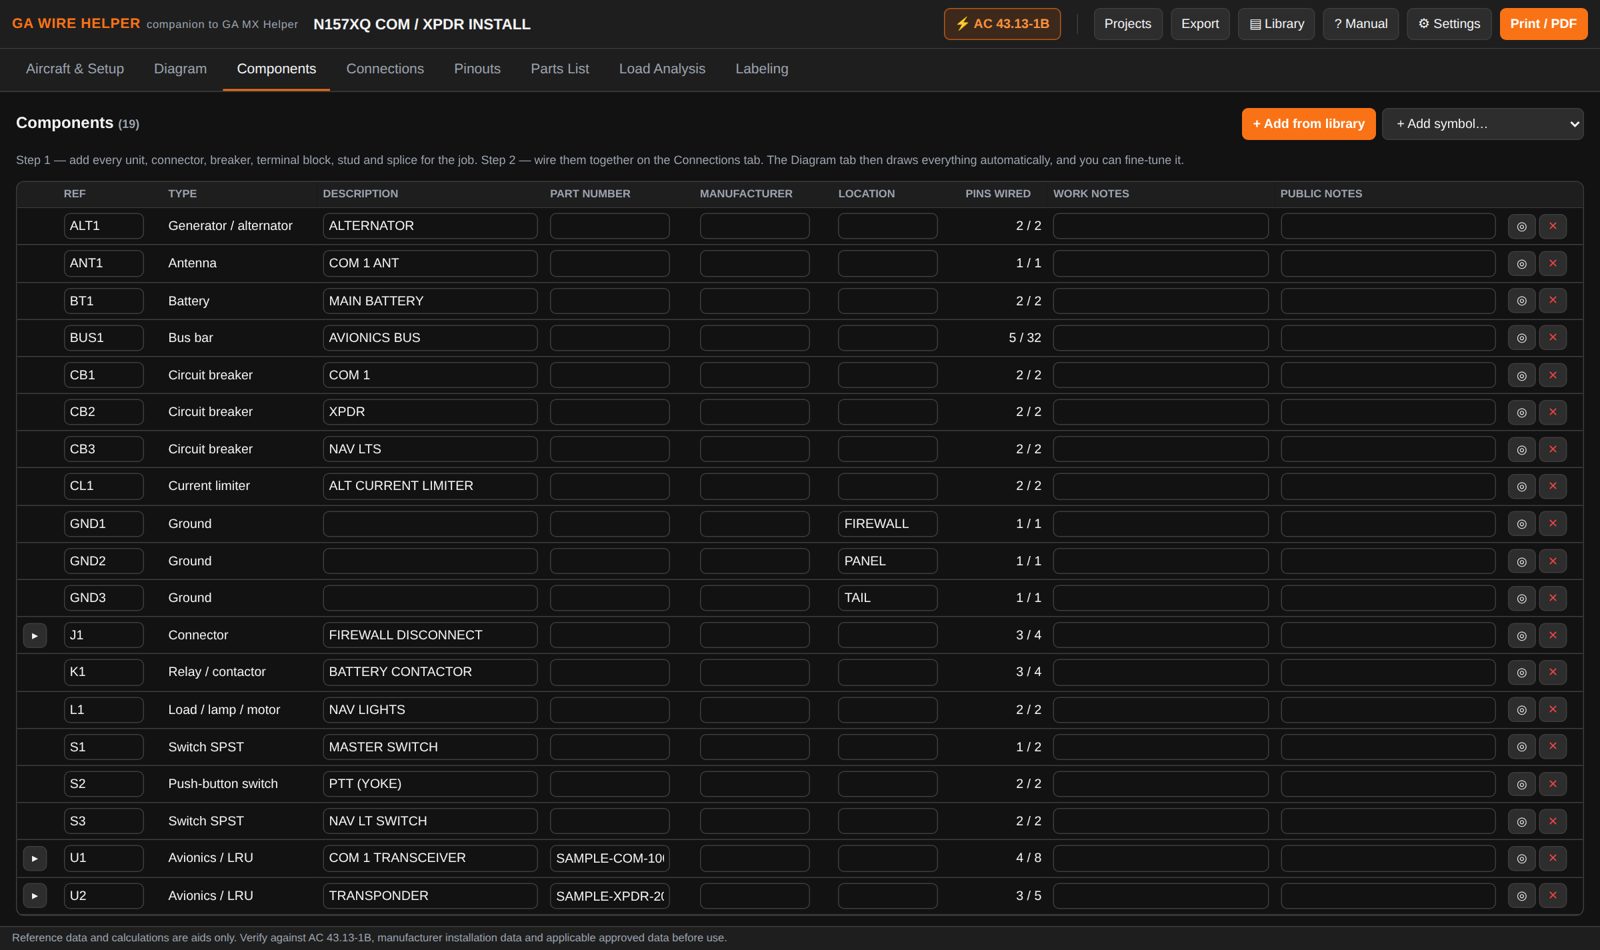Image resolution: width=1600 pixels, height=950 pixels.
Task: Switch to the Diagram tab
Action: point(180,69)
